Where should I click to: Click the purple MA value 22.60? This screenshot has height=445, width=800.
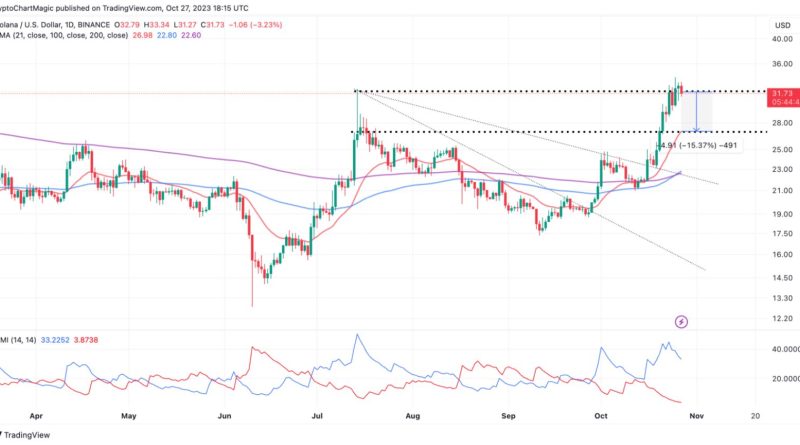(191, 35)
